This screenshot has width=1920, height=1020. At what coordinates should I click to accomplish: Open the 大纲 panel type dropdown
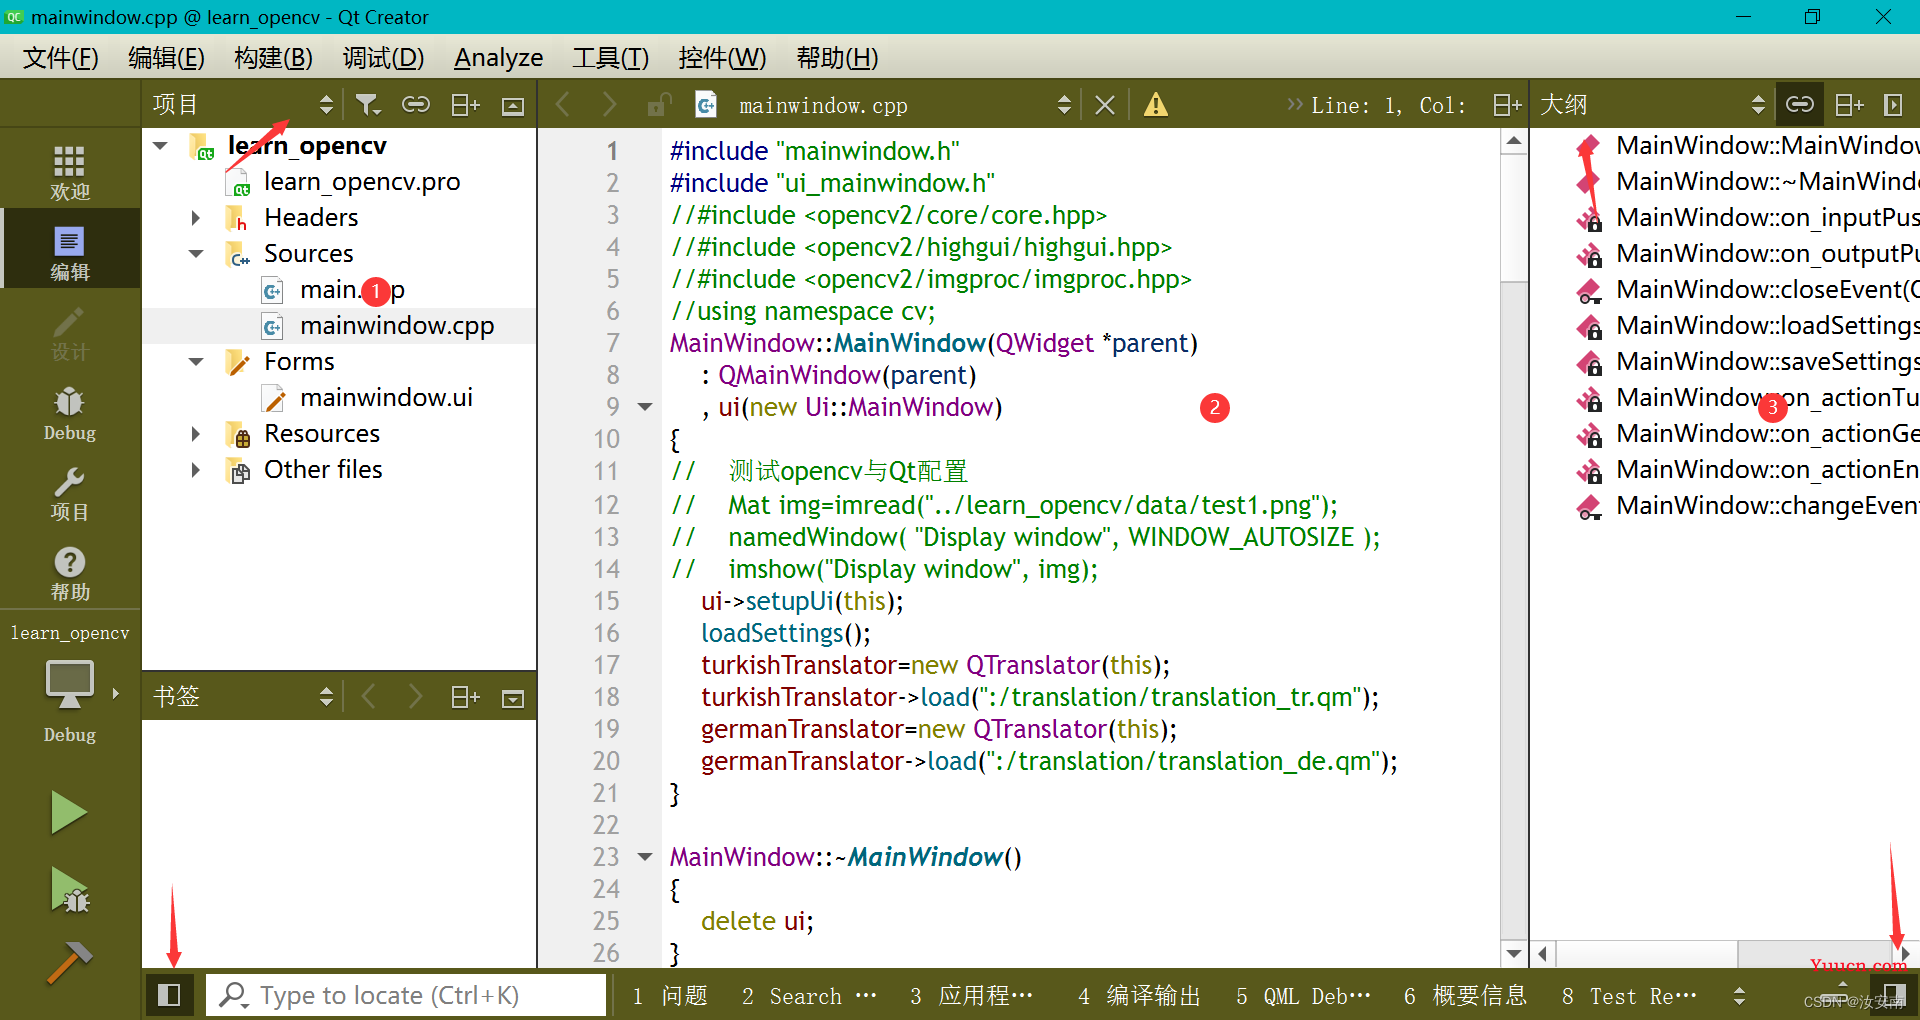[1758, 105]
